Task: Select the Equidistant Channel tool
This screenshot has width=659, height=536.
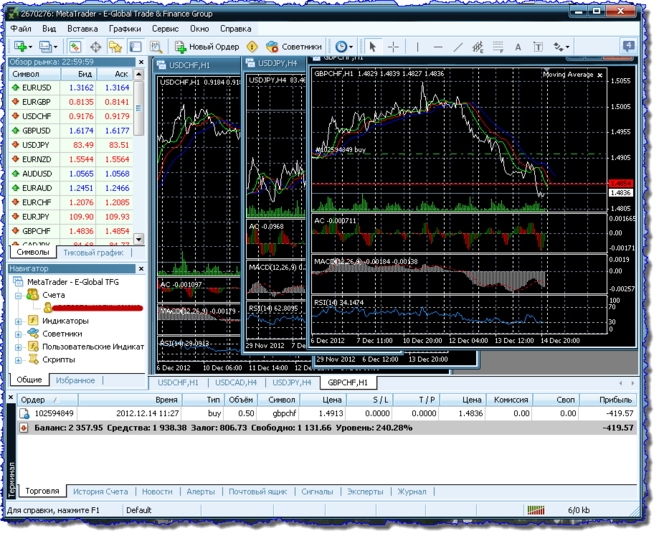Action: [478, 47]
